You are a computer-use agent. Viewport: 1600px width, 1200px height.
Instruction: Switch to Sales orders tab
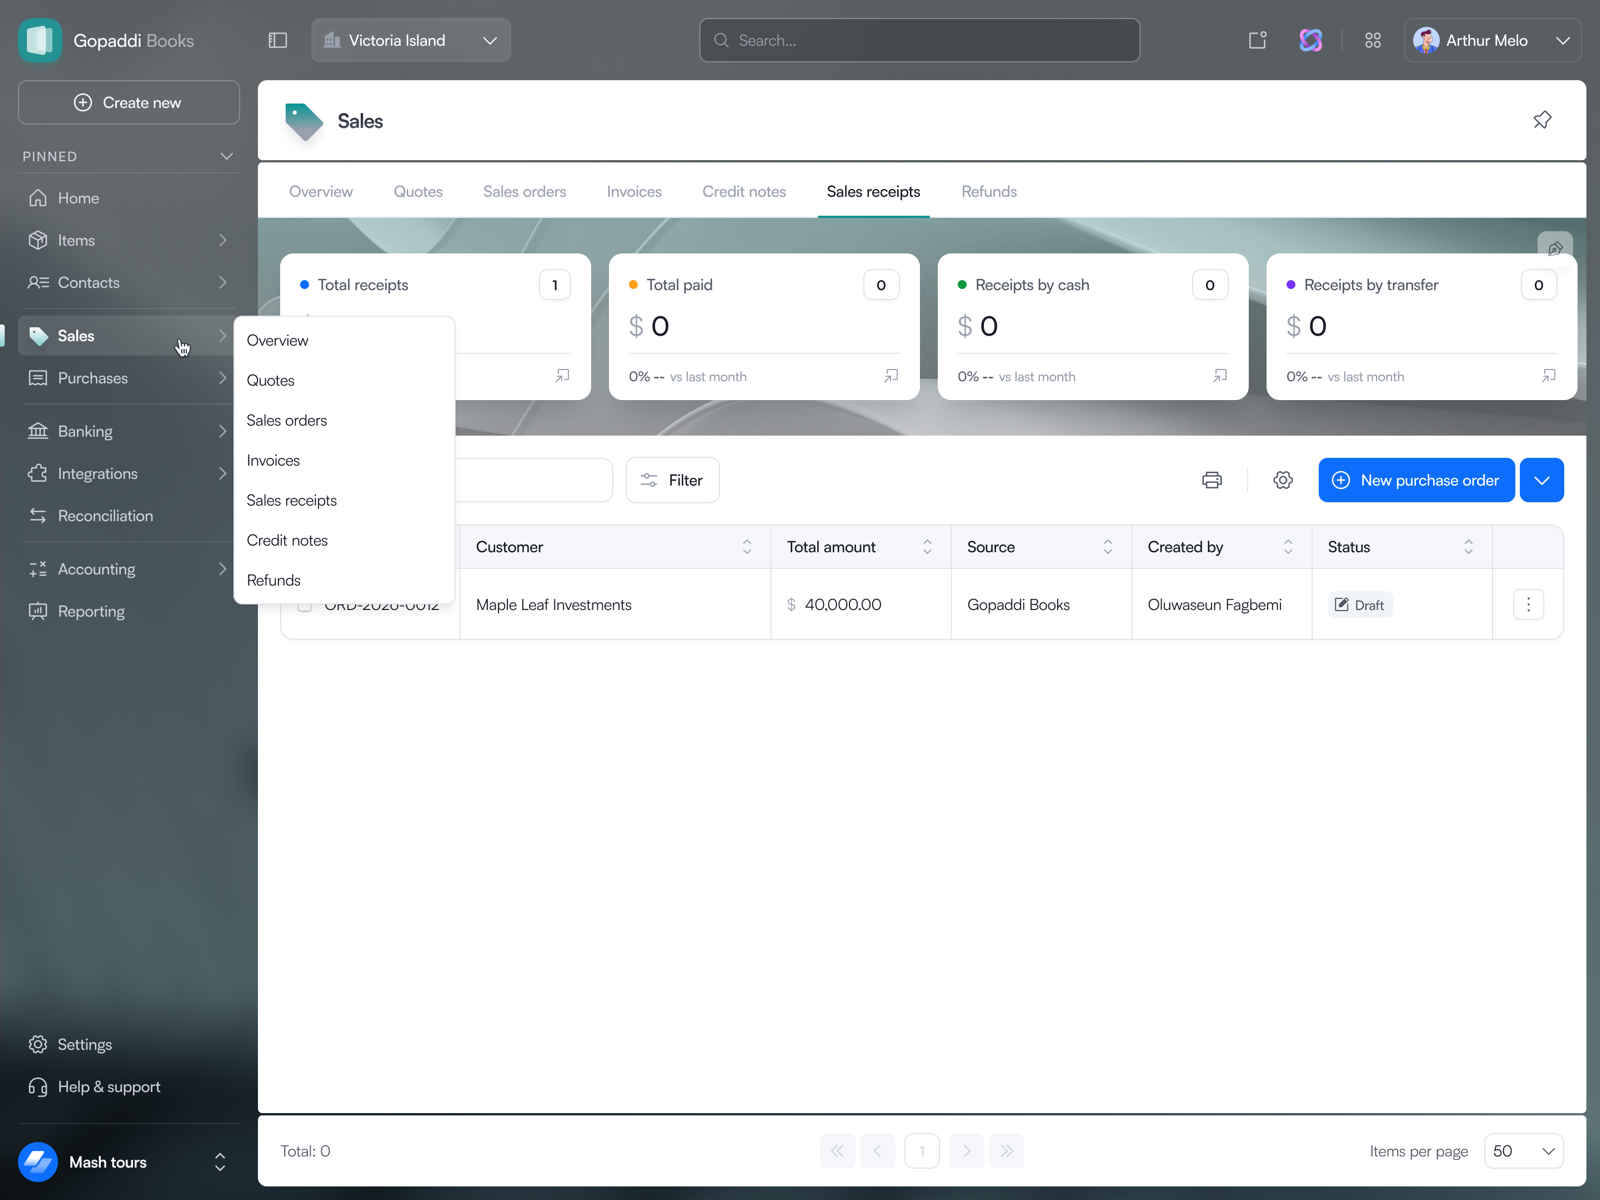coord(524,191)
